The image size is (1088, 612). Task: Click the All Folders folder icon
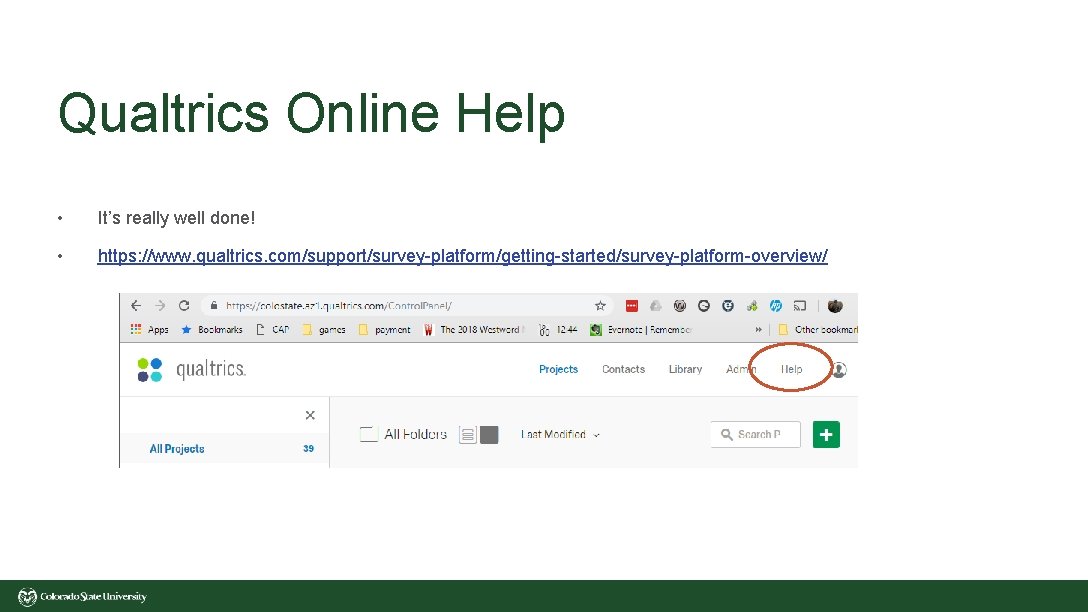368,434
